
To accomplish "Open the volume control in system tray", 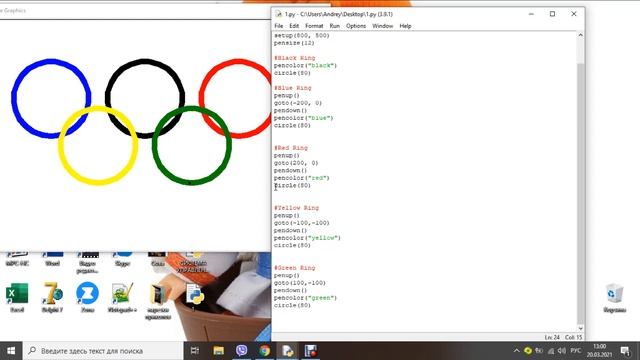I will point(562,351).
